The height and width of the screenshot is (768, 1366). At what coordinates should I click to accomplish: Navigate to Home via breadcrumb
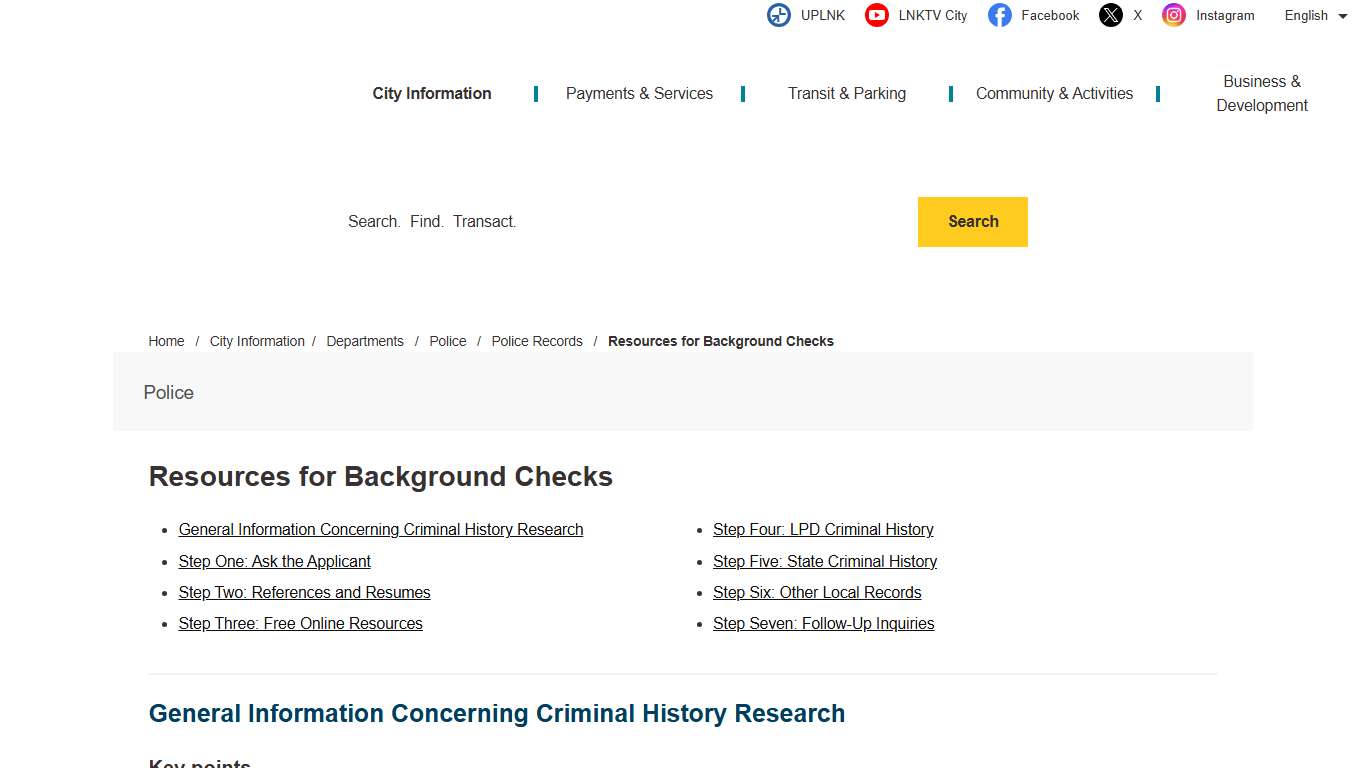166,341
